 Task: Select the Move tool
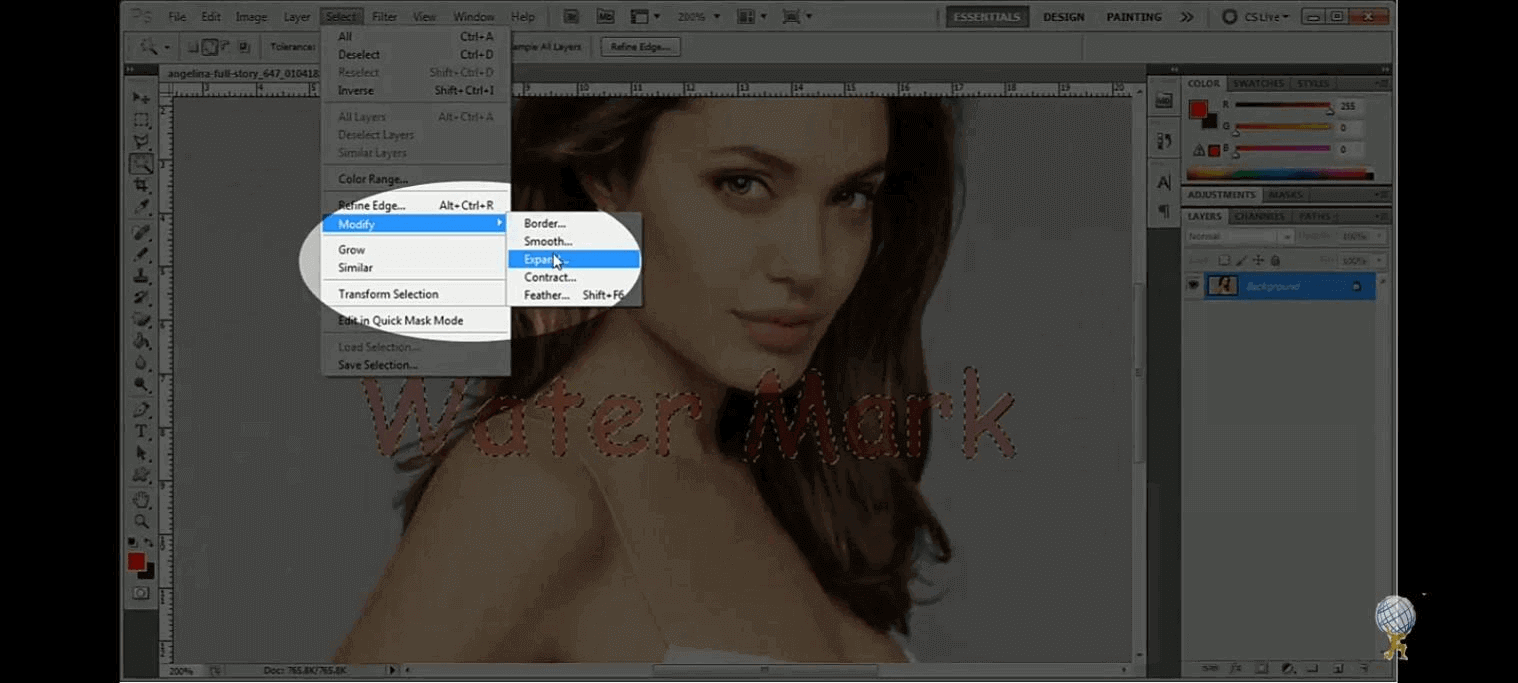pyautogui.click(x=141, y=98)
